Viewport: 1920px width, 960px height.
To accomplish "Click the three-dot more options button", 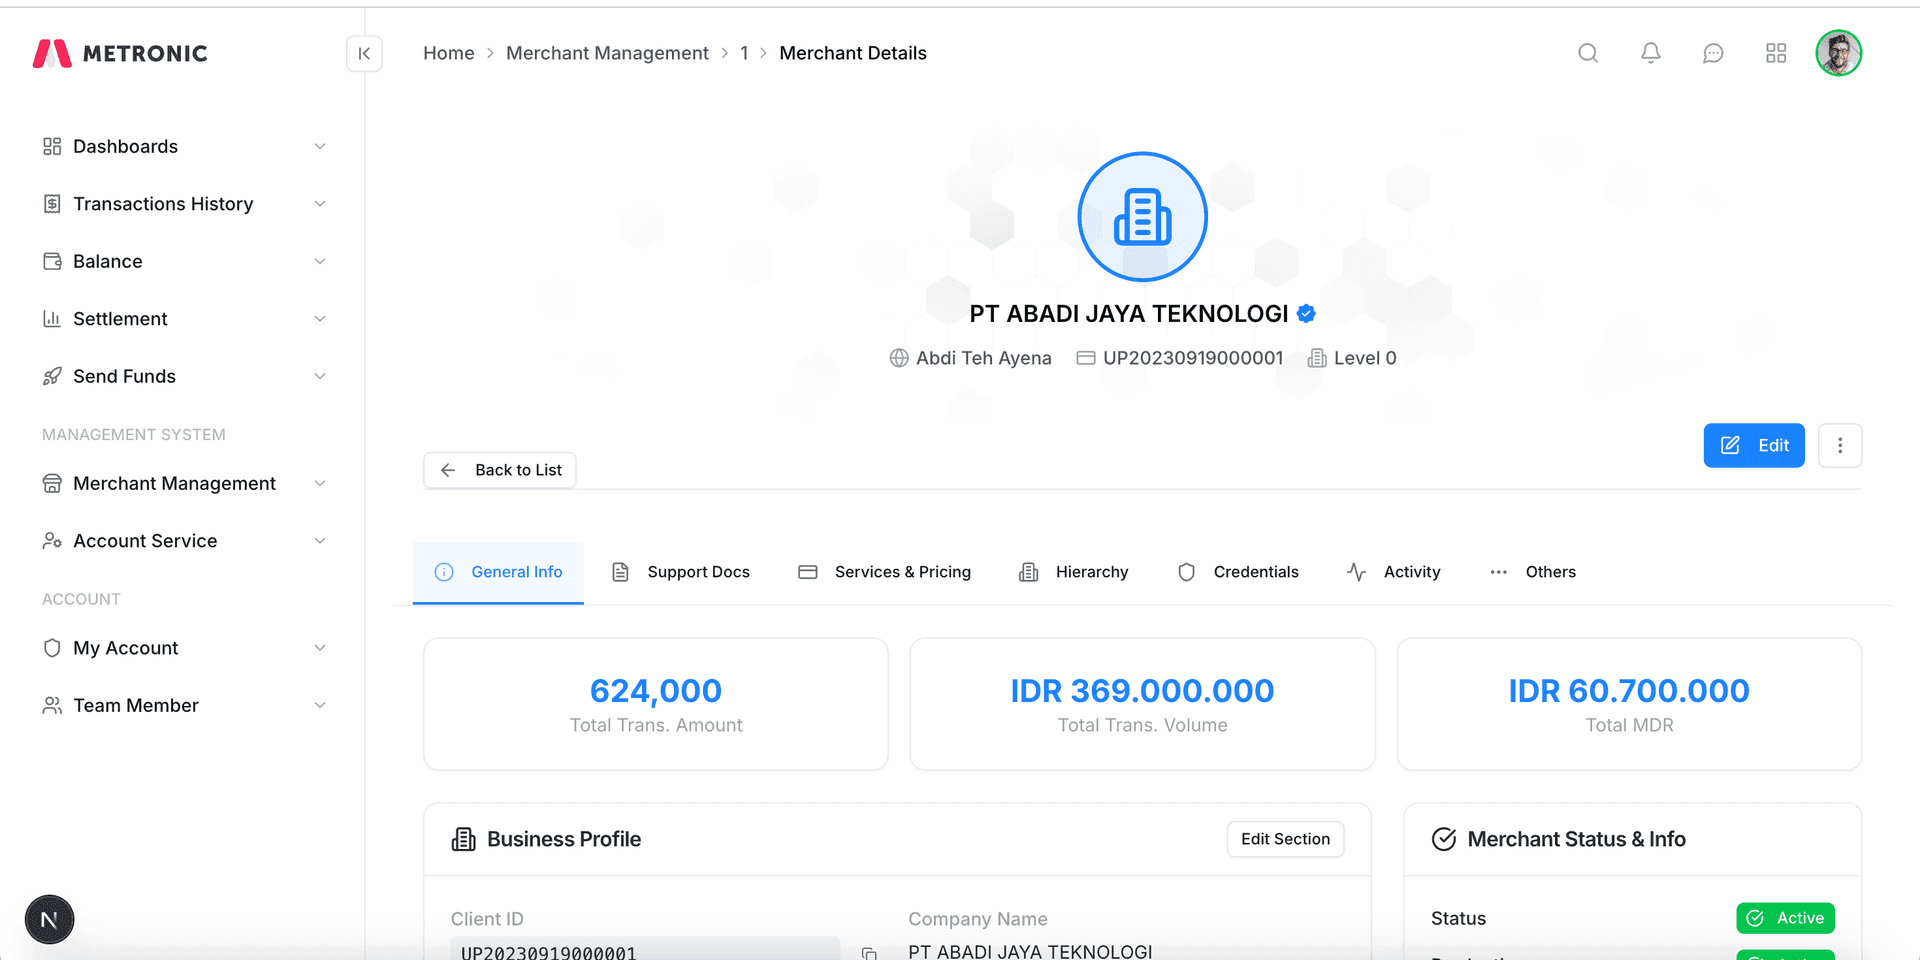I will 1839,445.
